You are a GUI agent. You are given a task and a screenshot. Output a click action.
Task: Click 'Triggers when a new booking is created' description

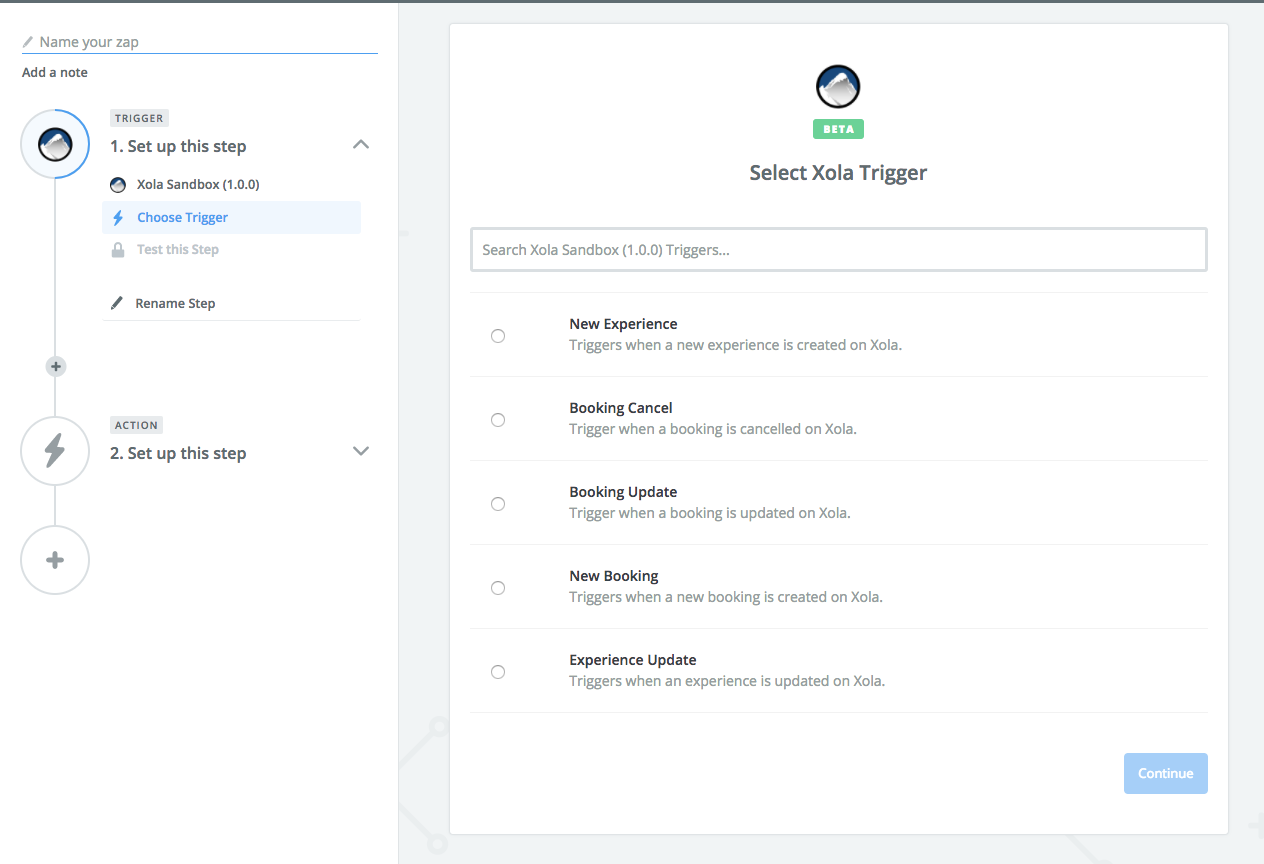(x=726, y=597)
